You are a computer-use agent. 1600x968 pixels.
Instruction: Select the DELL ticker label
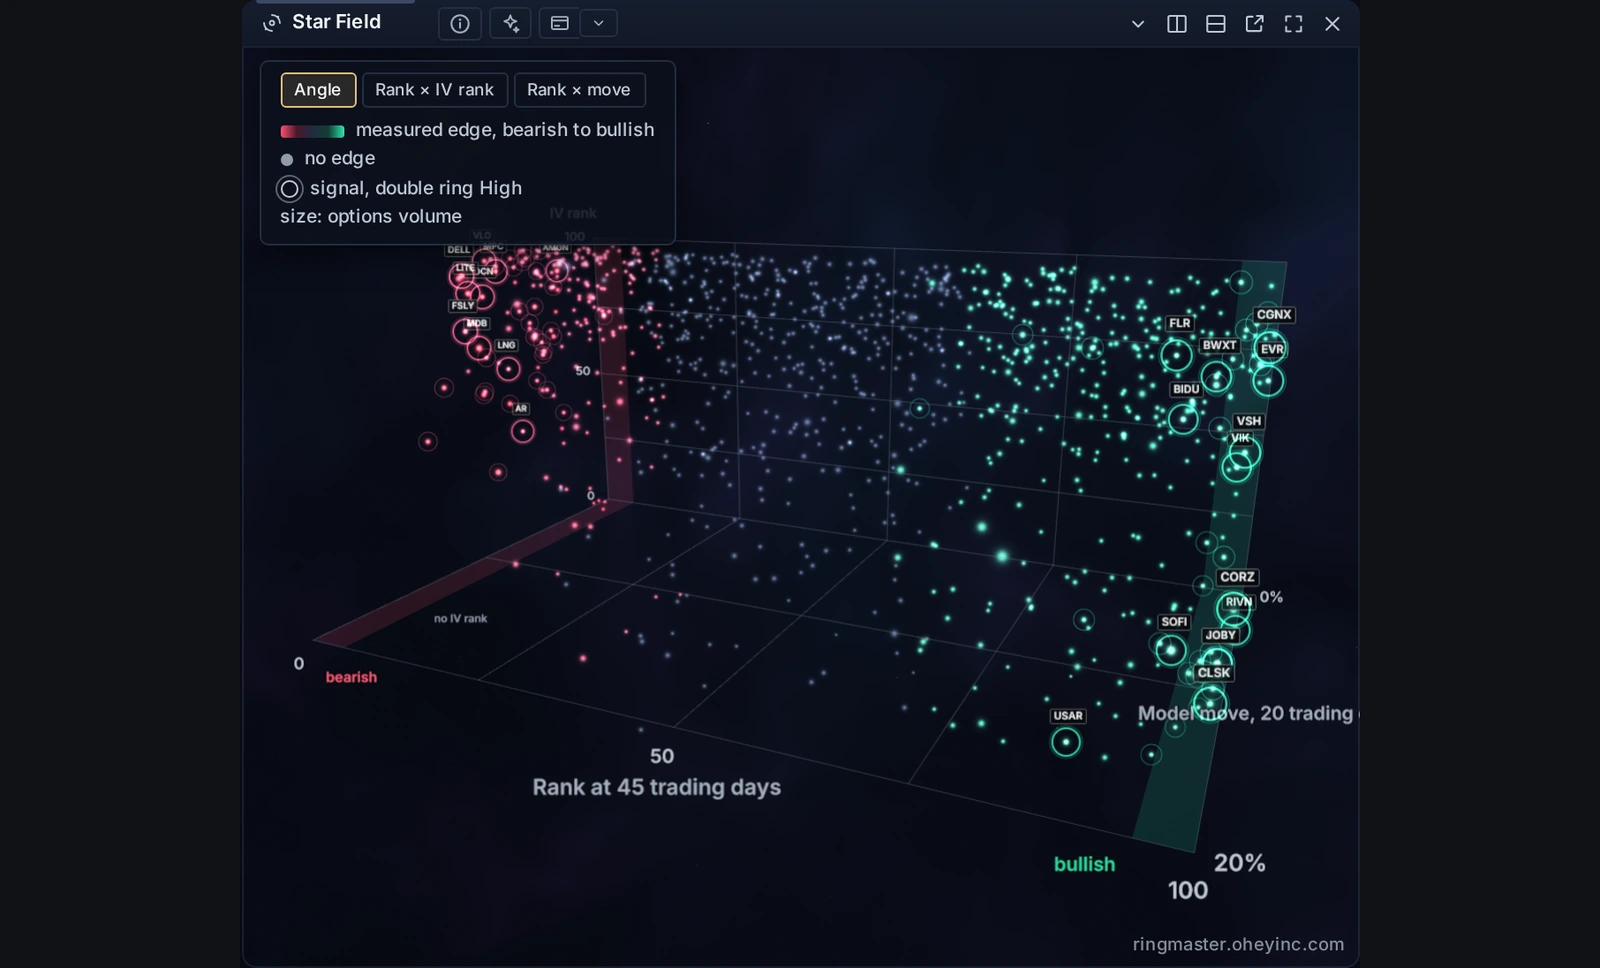[x=459, y=250]
